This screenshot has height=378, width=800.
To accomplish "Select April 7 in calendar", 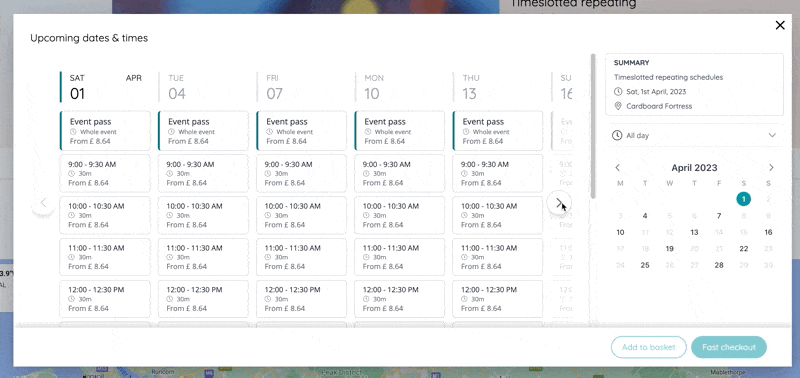I will (x=719, y=216).
